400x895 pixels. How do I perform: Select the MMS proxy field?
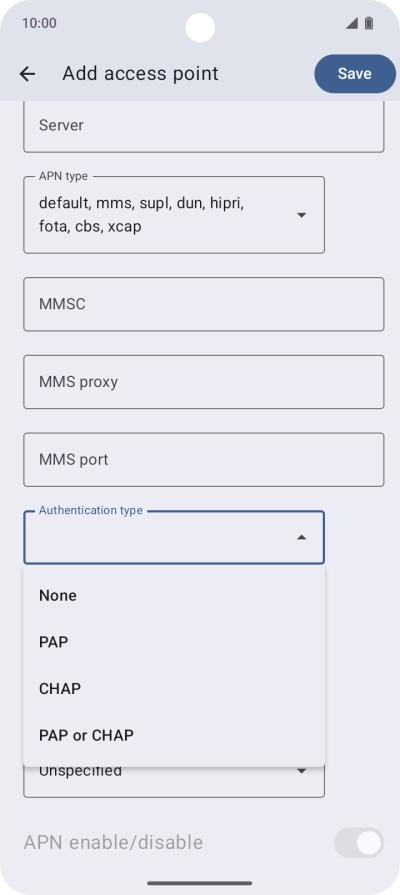click(204, 382)
